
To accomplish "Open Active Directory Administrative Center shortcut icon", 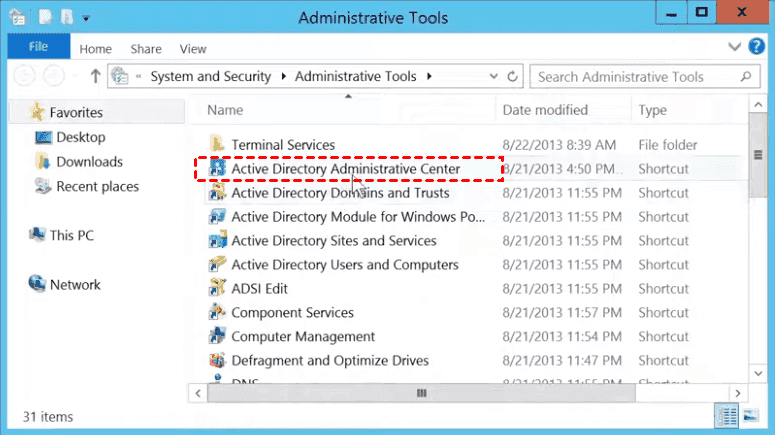I will pos(217,169).
